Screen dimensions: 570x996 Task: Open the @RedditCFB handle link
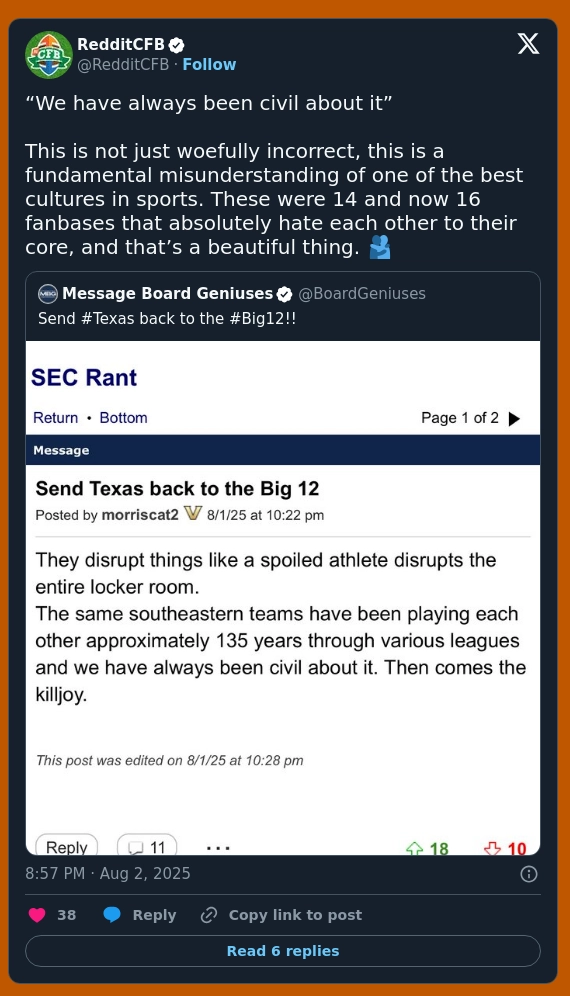coord(123,65)
